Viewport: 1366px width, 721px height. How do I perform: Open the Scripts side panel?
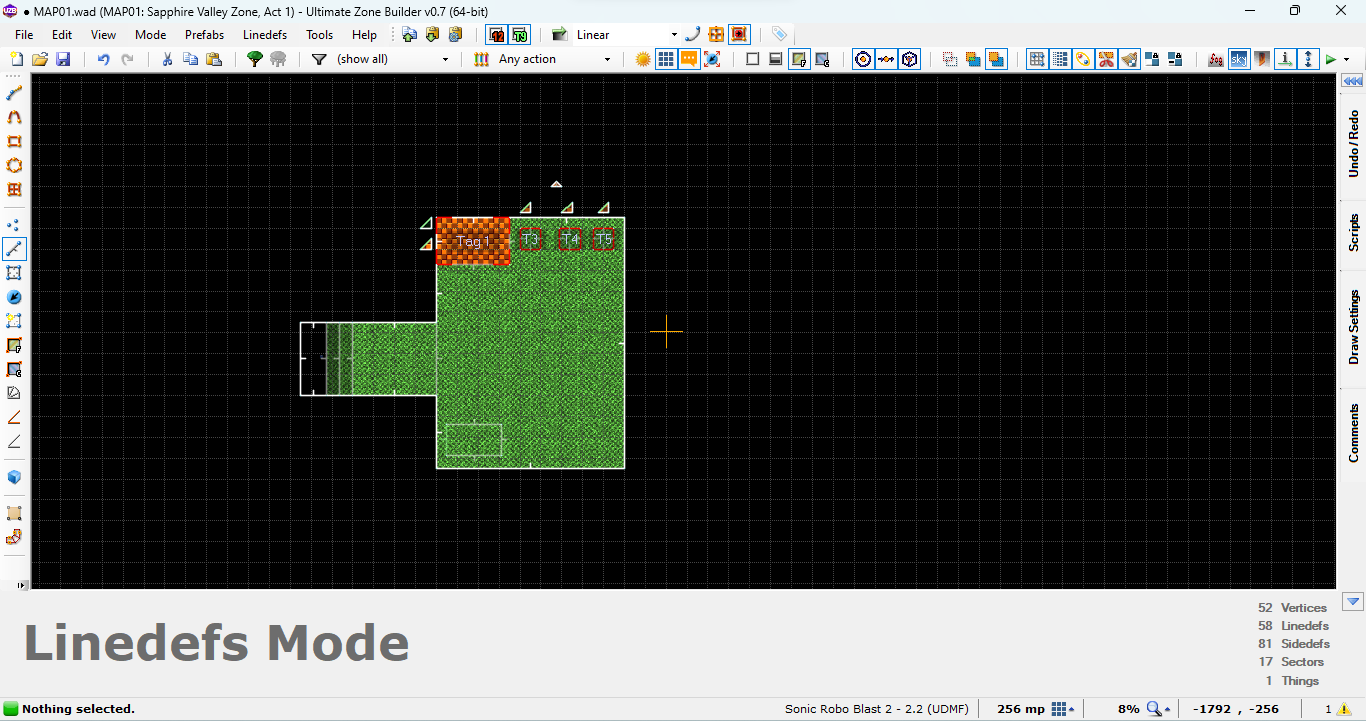point(1353,232)
